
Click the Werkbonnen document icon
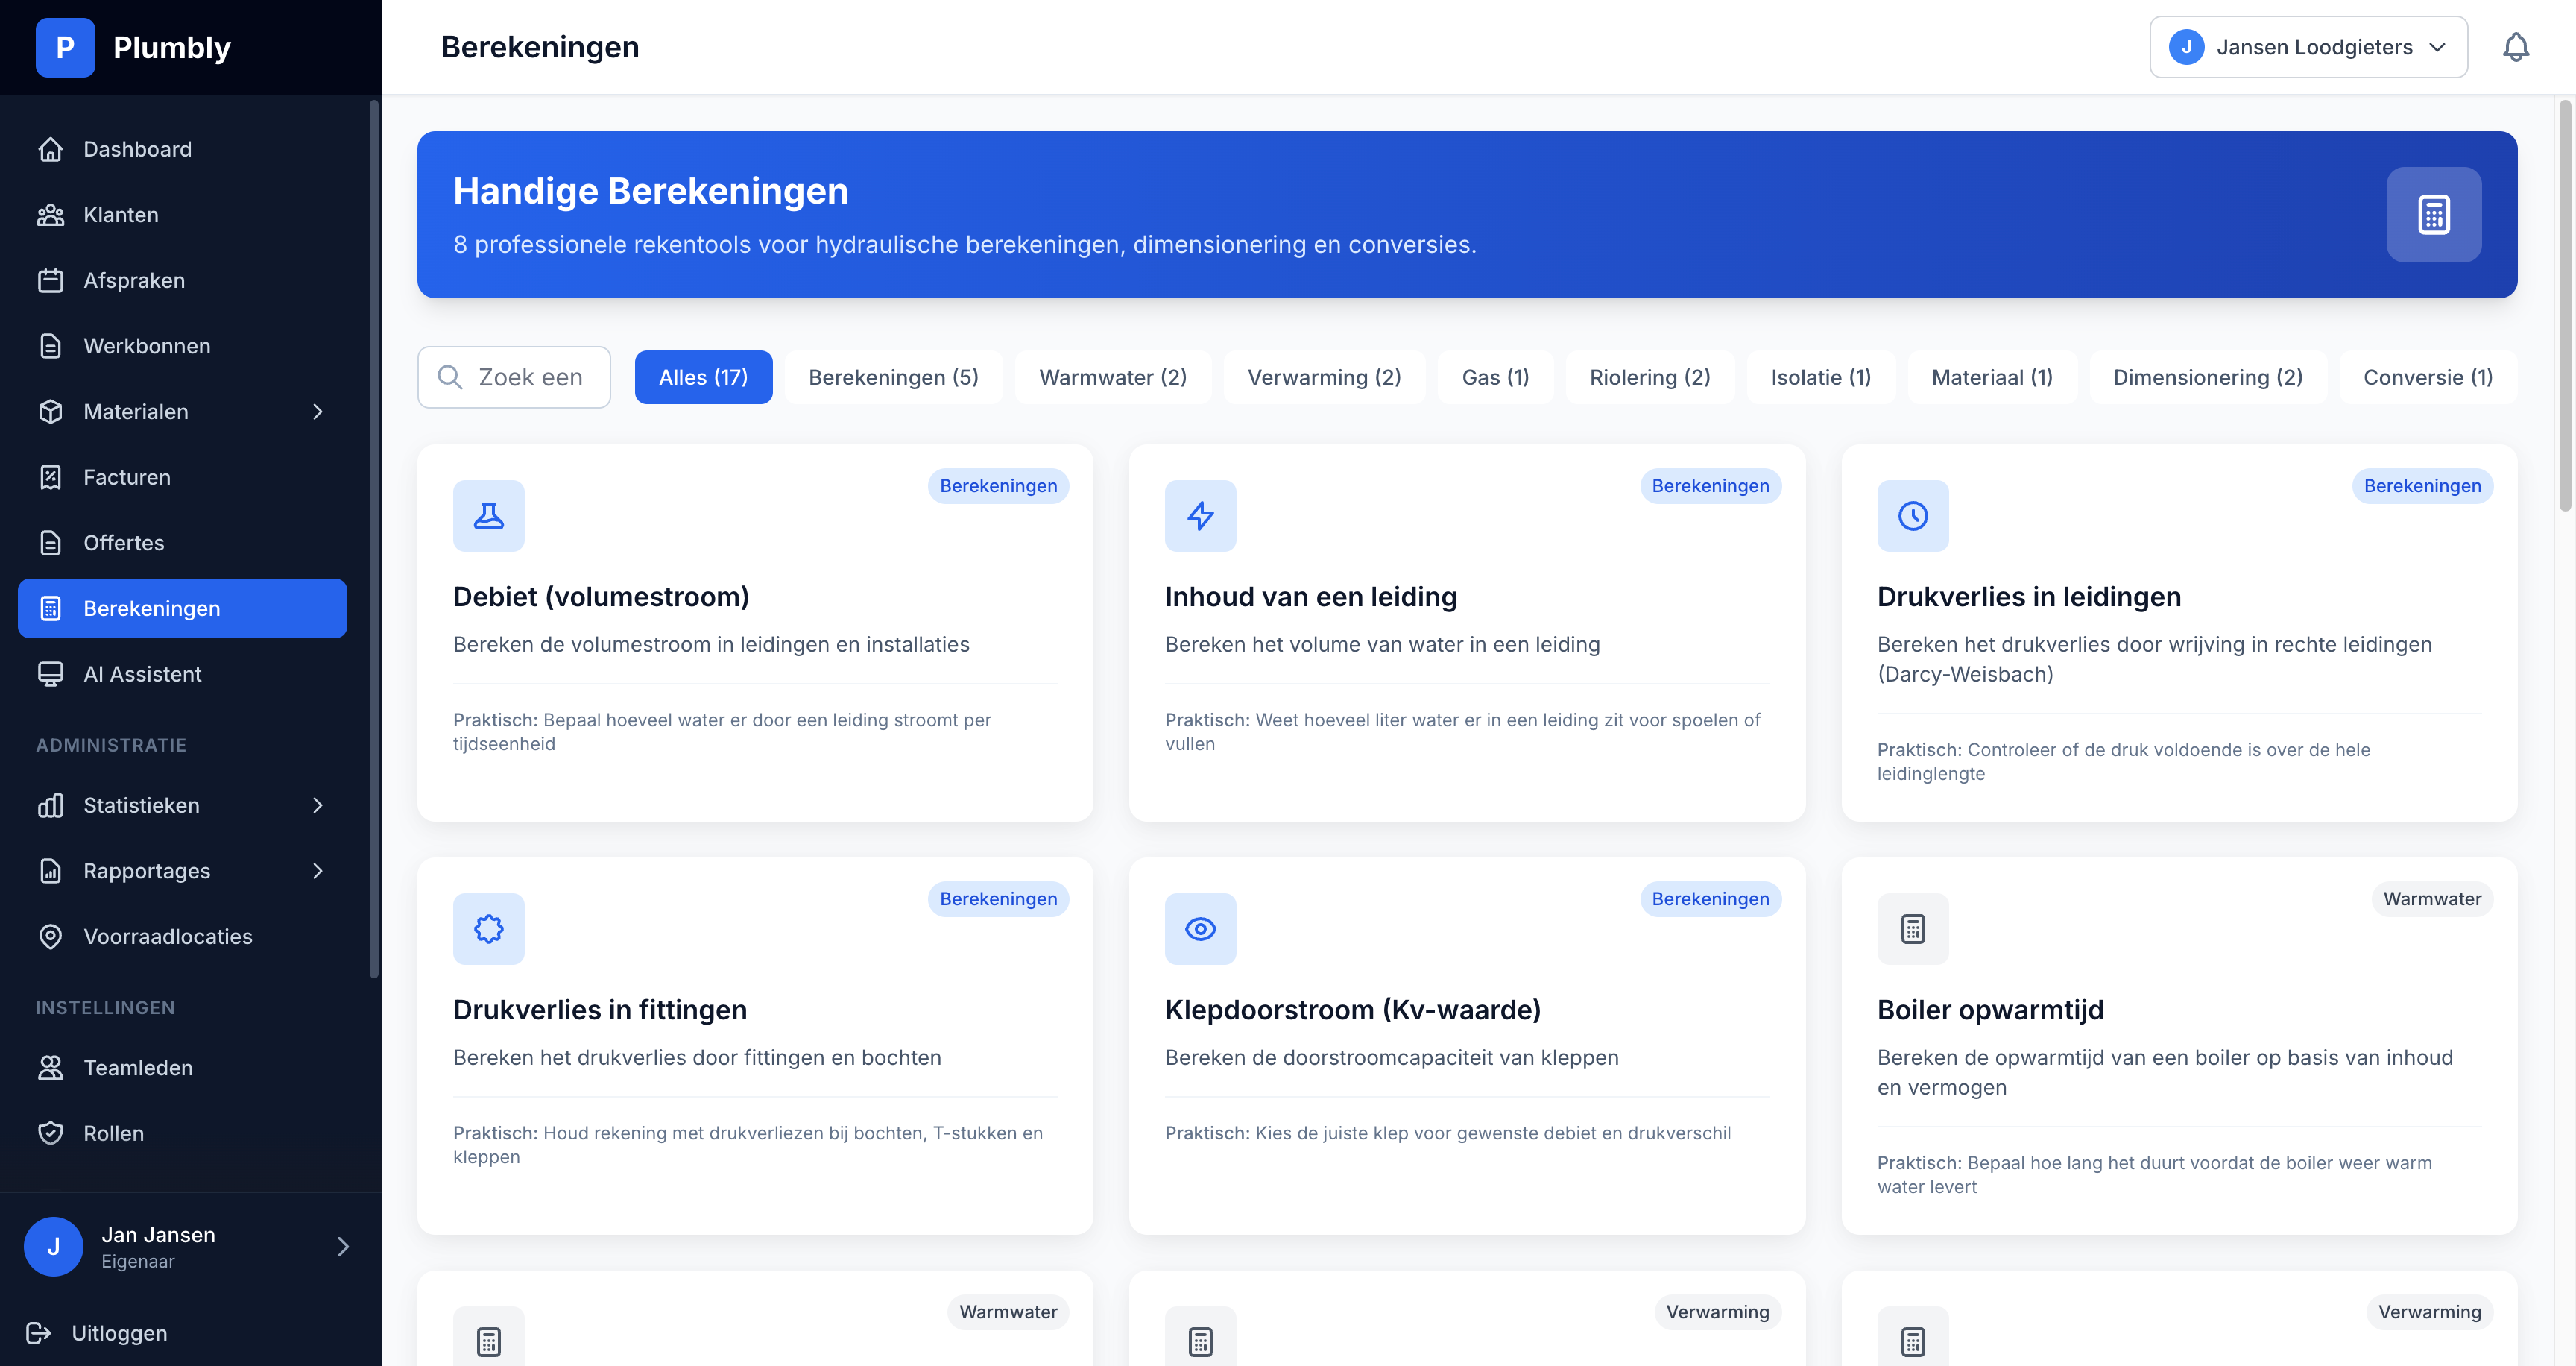tap(50, 346)
